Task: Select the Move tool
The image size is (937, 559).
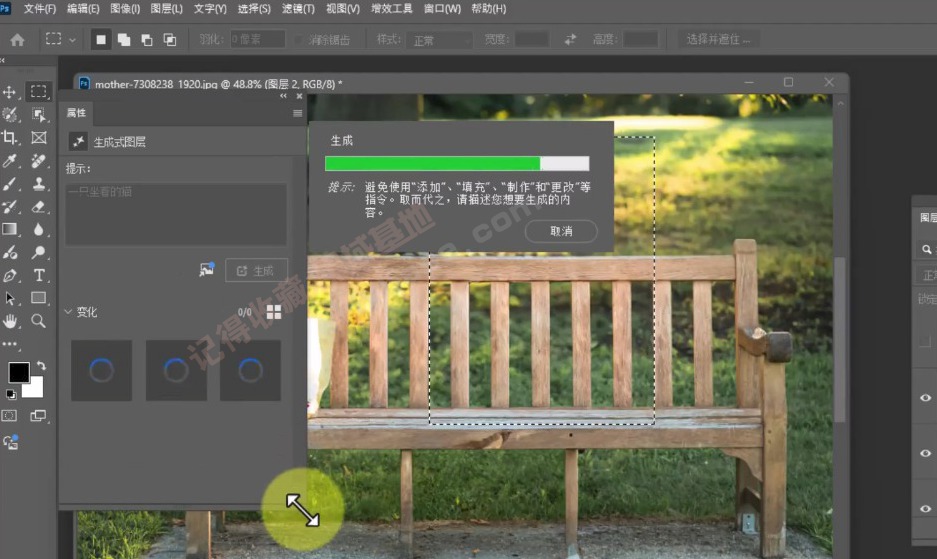Action: (x=10, y=91)
